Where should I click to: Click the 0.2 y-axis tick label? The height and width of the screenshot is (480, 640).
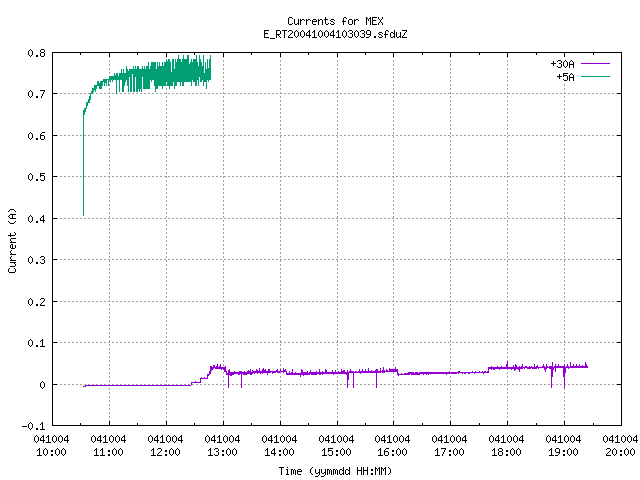point(36,302)
